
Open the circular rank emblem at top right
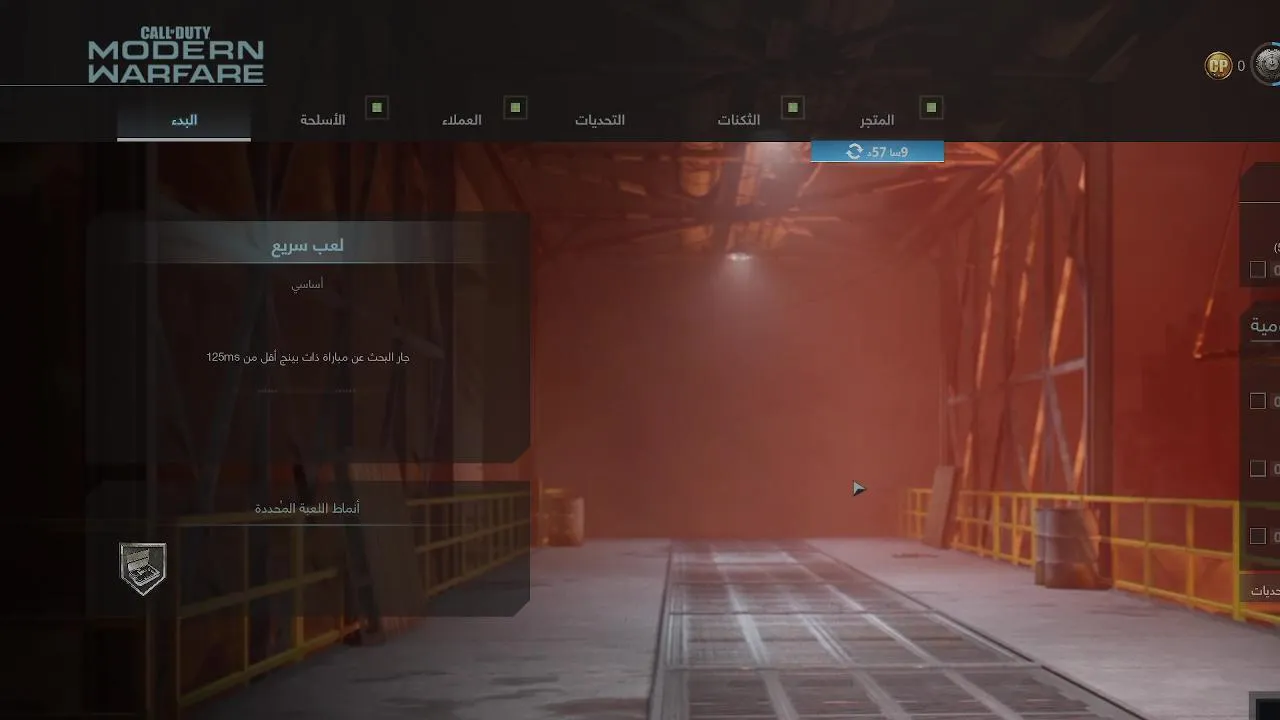tap(1267, 65)
